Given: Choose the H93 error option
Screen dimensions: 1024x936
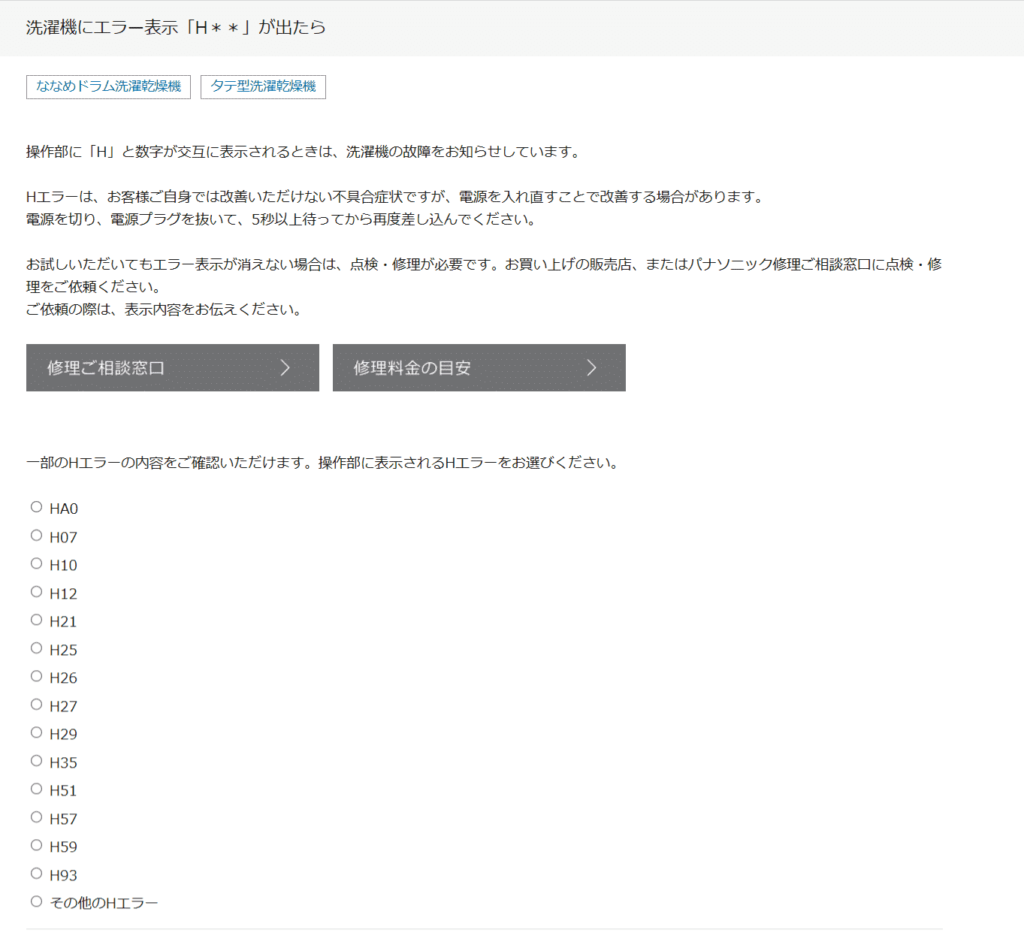Looking at the screenshot, I should click(x=37, y=873).
